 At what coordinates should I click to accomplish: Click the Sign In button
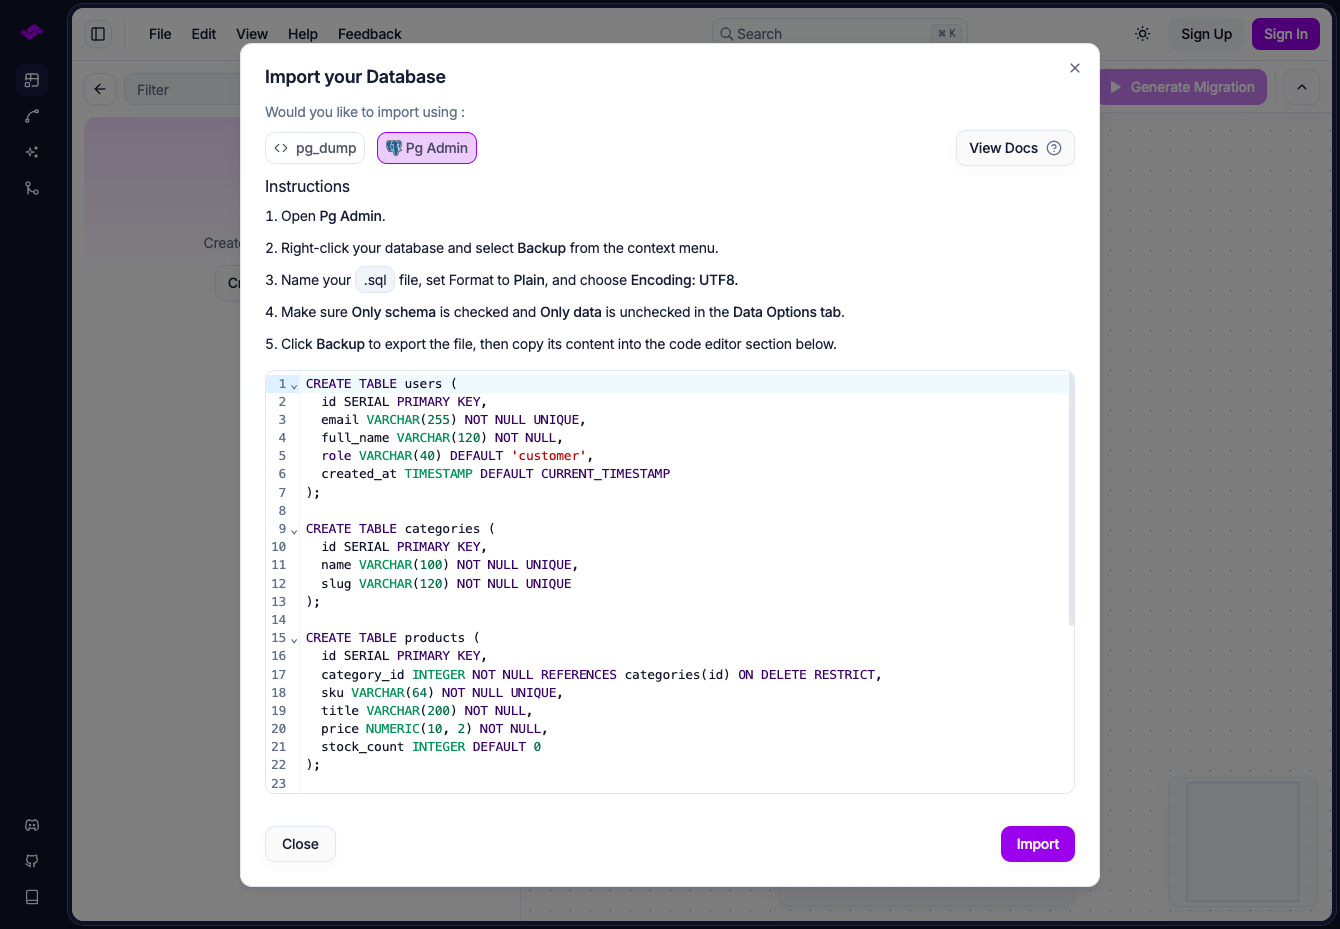(x=1286, y=34)
